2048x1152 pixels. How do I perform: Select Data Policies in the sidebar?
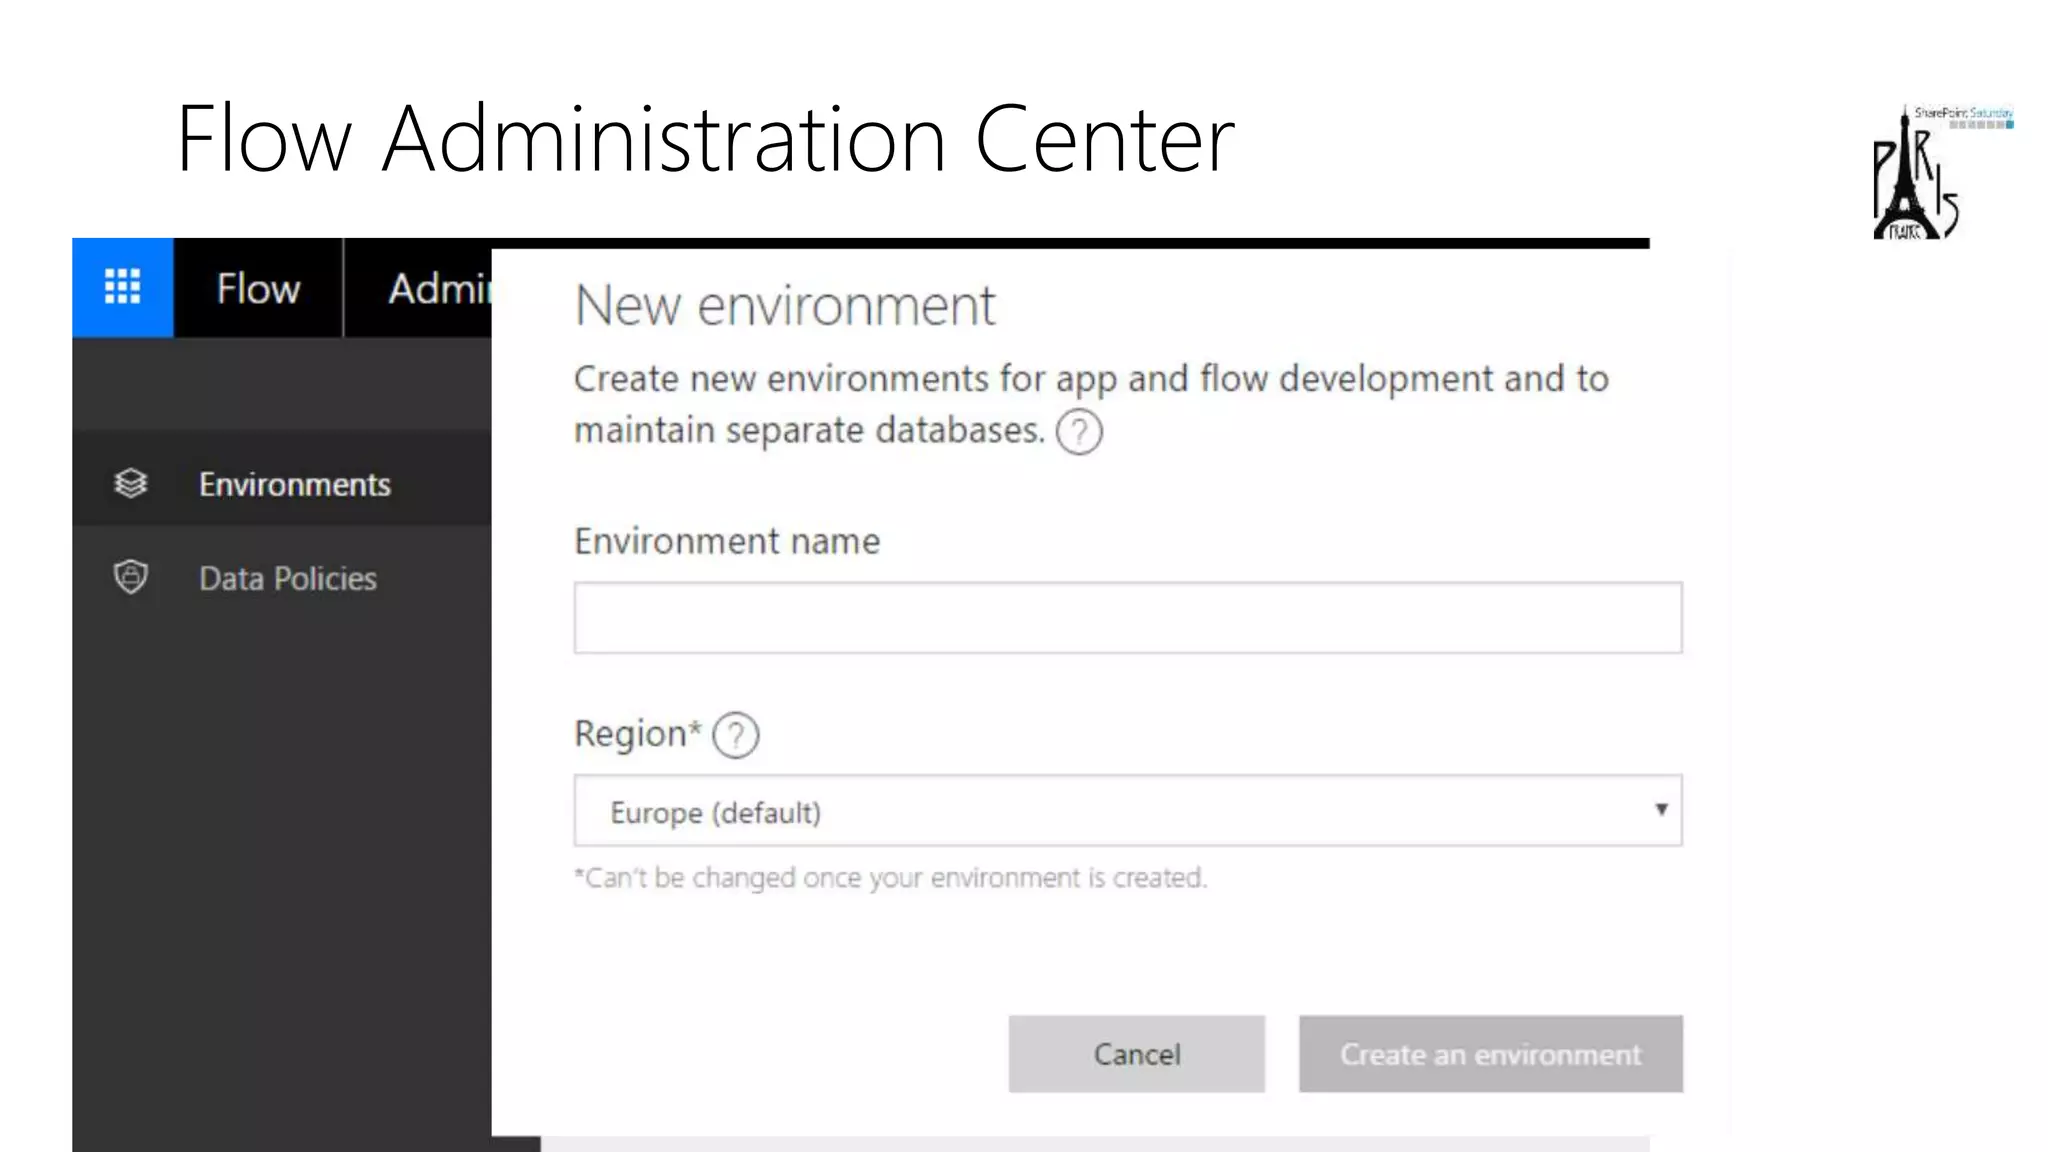tap(288, 578)
